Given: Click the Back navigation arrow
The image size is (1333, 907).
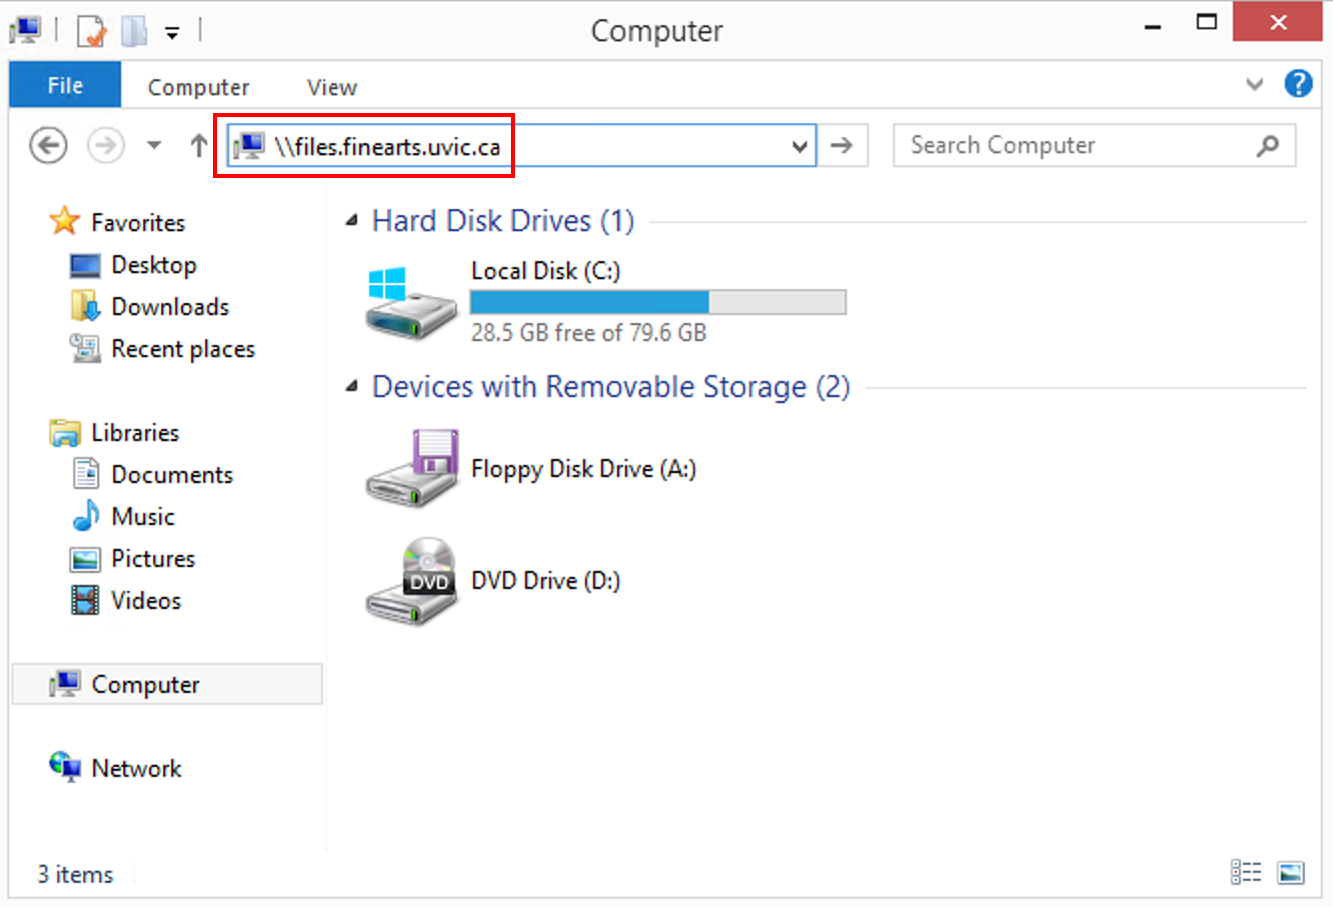Looking at the screenshot, I should point(47,145).
